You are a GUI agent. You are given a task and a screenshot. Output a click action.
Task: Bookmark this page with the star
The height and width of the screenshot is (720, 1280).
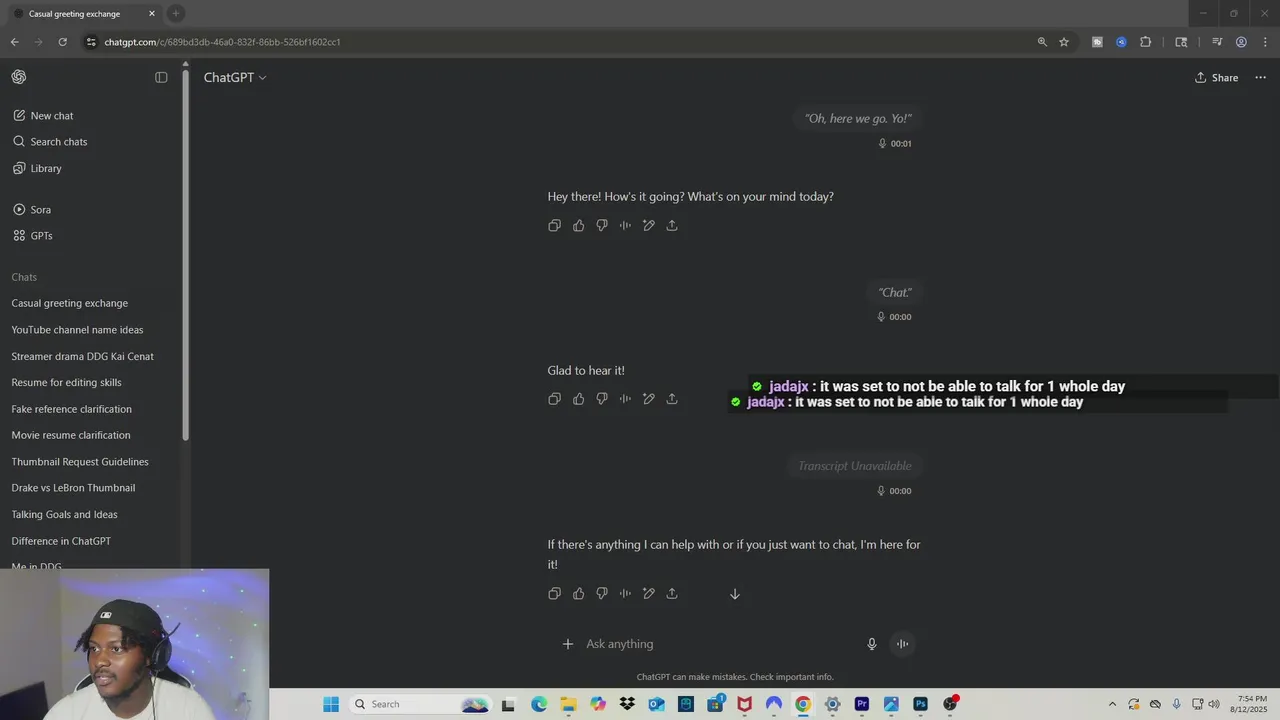point(1064,42)
